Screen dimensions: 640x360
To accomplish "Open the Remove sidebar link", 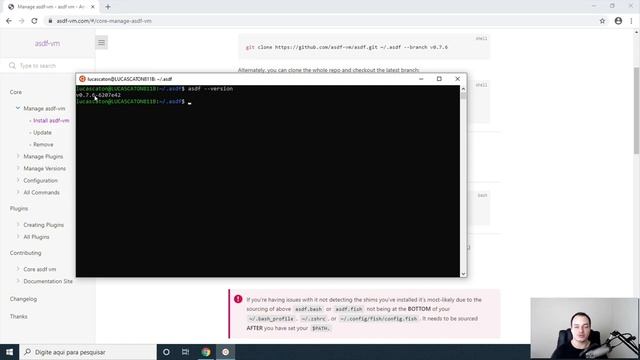I will tap(43, 144).
